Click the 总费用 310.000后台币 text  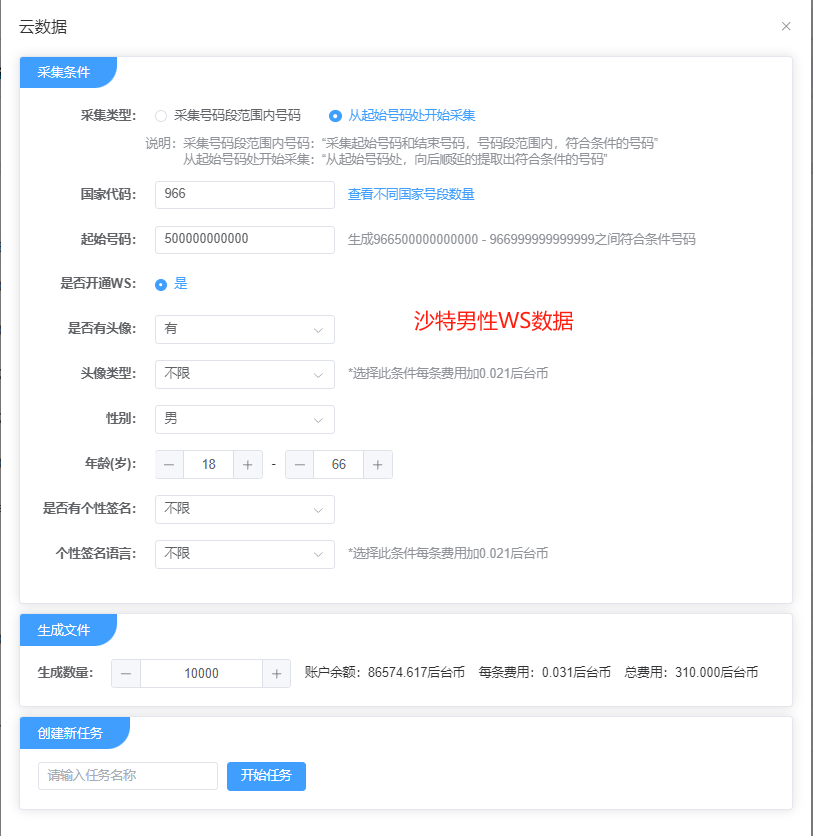click(x=691, y=672)
